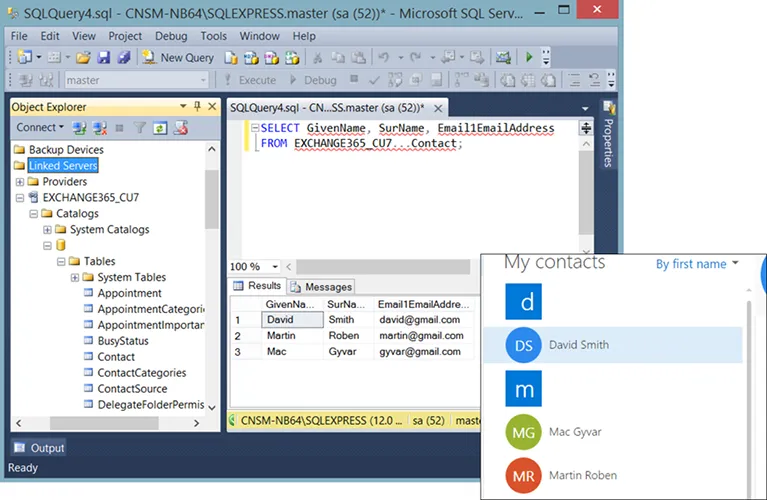Screen dimensions: 767x500
Task: Select the Martin Roben contact
Action: click(582, 475)
